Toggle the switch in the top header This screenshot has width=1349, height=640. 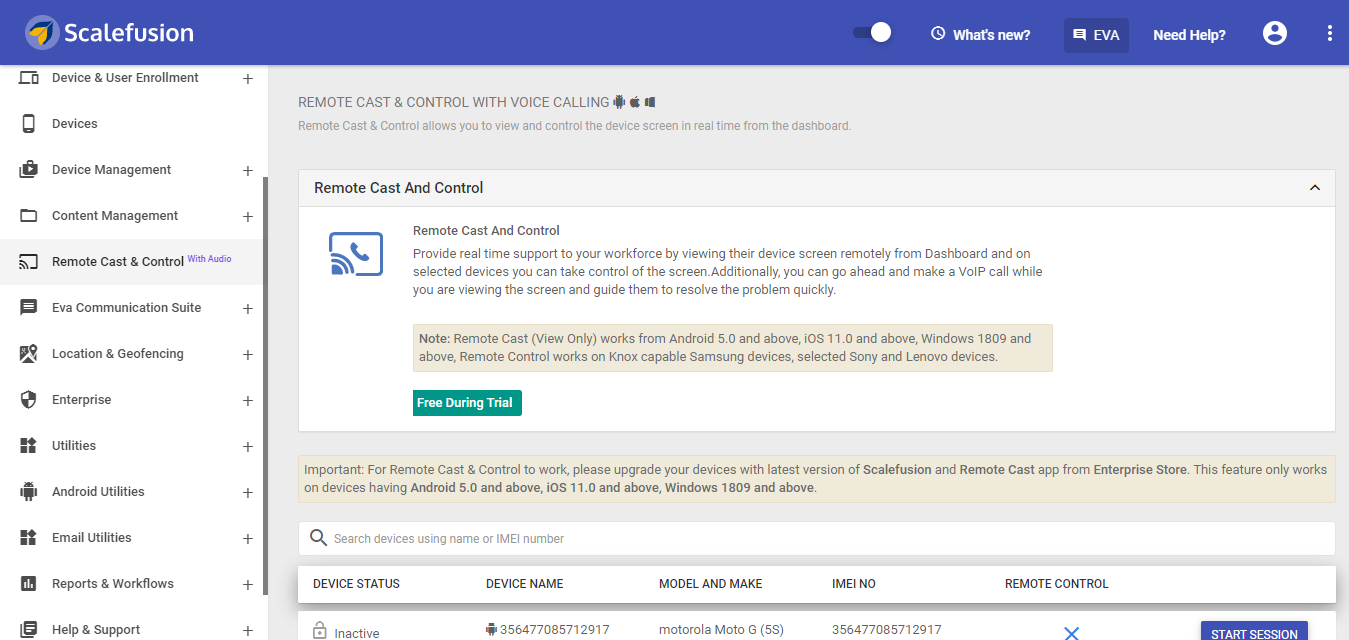point(872,33)
